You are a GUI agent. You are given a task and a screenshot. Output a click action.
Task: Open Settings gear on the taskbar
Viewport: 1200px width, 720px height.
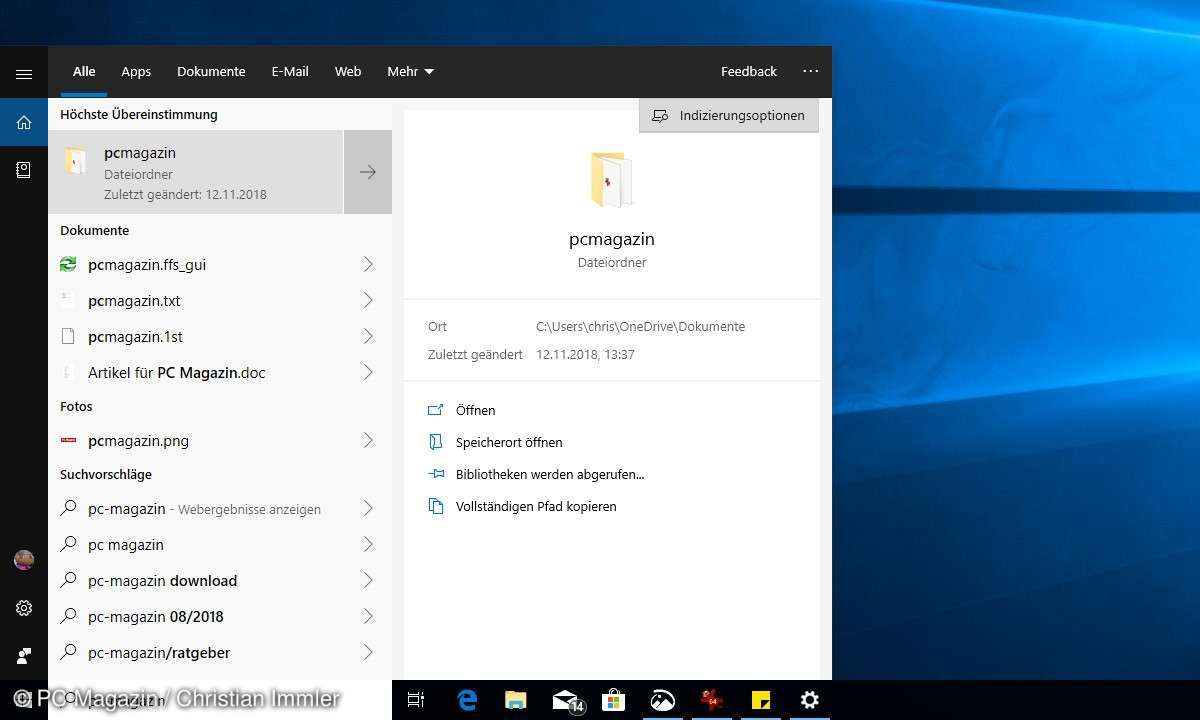pyautogui.click(x=810, y=700)
